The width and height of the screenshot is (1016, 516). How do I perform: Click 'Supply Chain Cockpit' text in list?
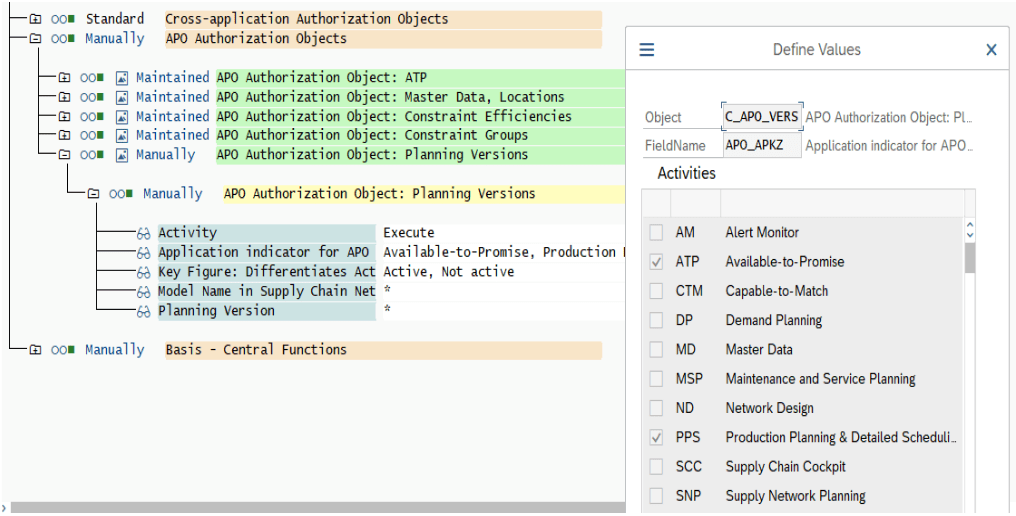coord(786,466)
